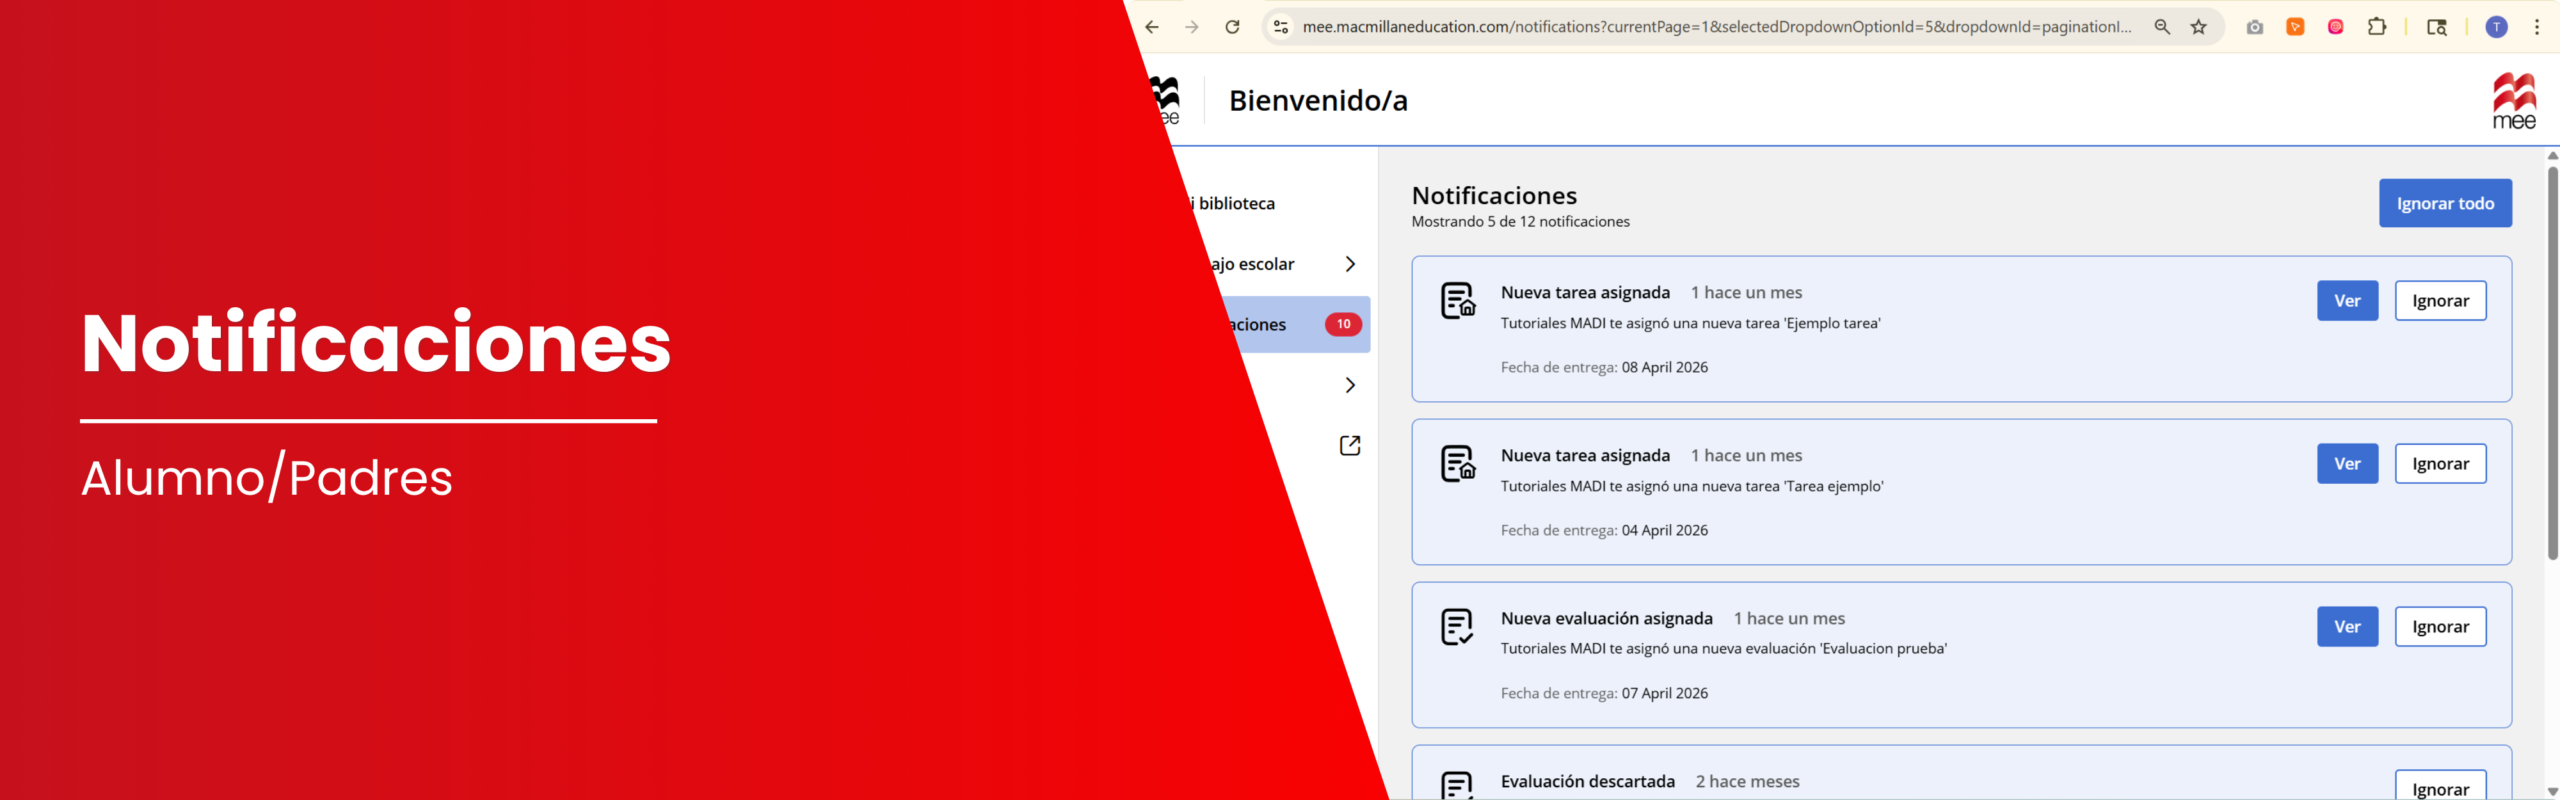The height and width of the screenshot is (800, 2560).
Task: Ignore the 'Evaluacion prueba' notification
Action: point(2440,627)
